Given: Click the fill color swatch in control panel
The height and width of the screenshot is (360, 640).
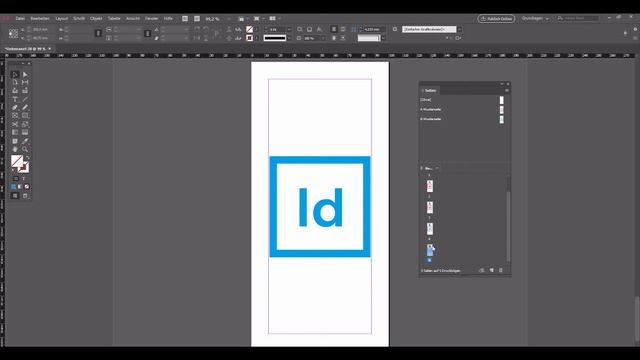Looking at the screenshot, I should tap(249, 29).
